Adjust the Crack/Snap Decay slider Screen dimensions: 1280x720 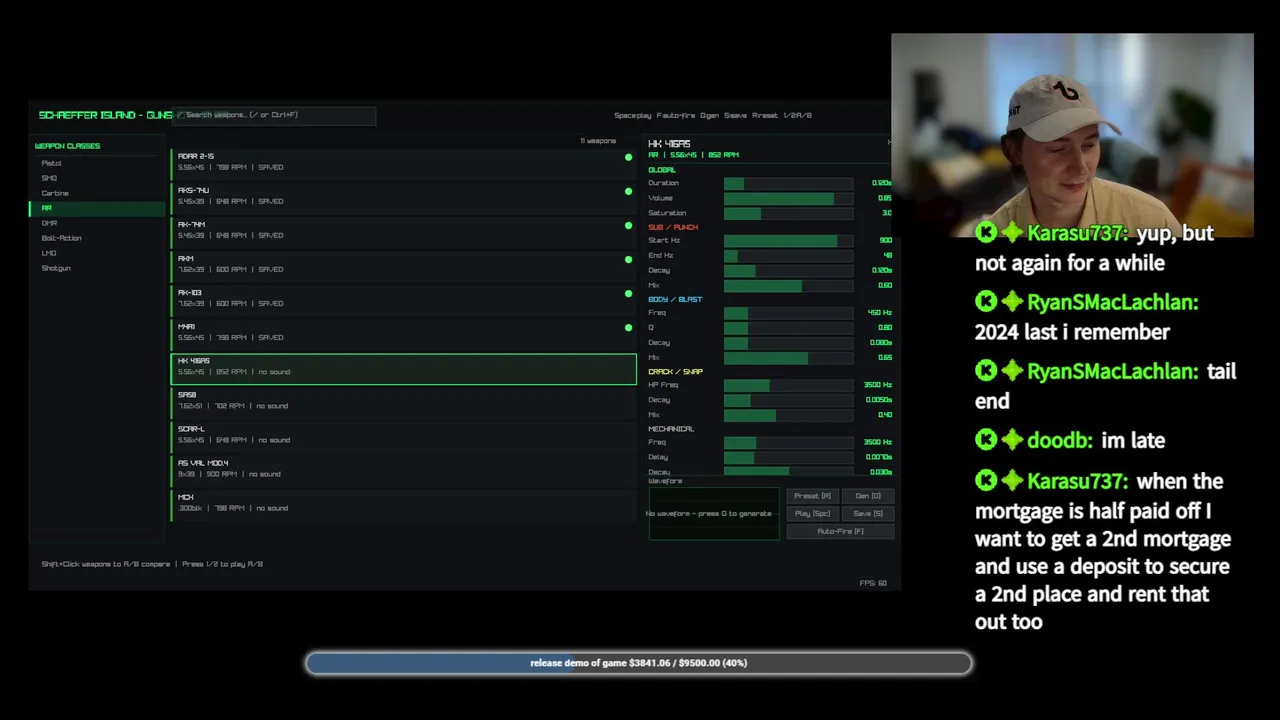pyautogui.click(x=788, y=400)
